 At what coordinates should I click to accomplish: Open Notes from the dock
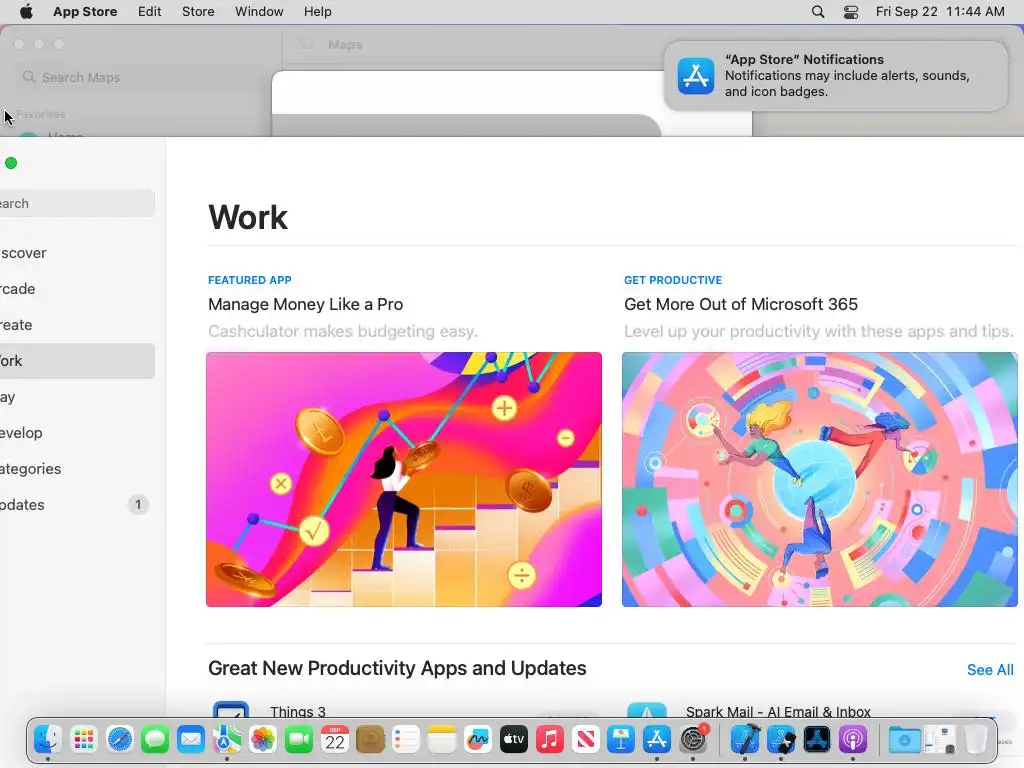[x=442, y=740]
